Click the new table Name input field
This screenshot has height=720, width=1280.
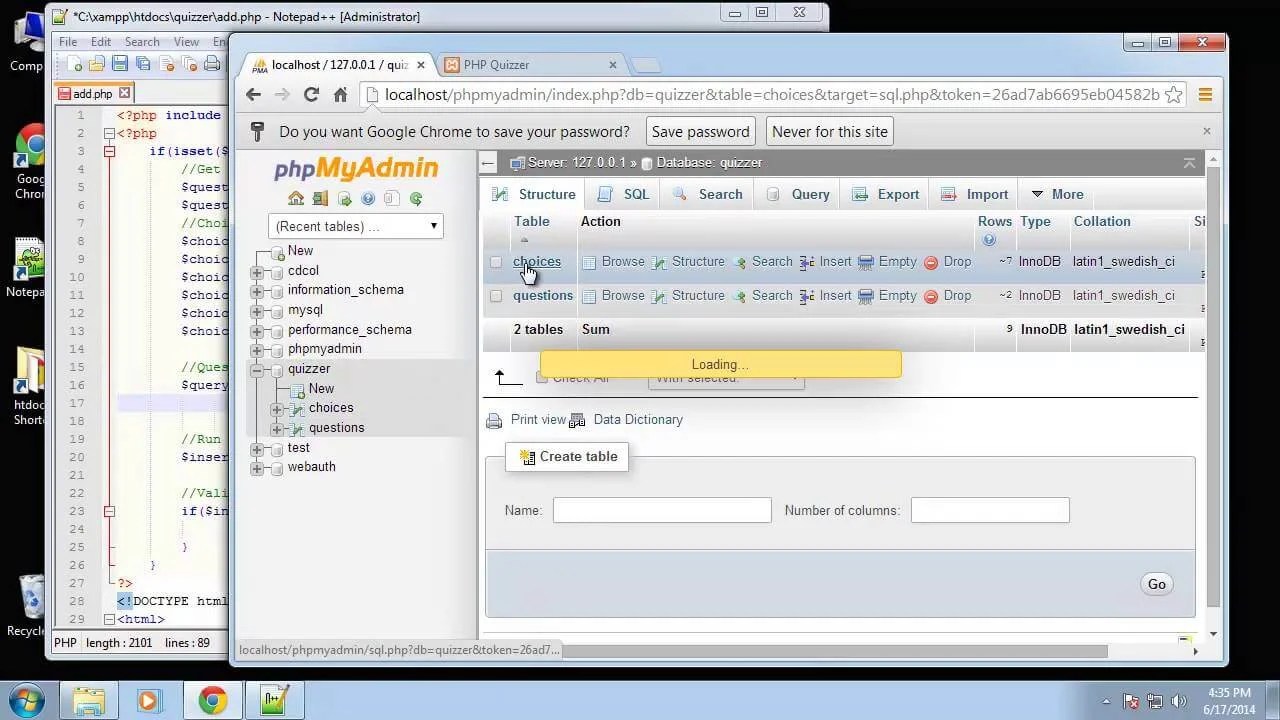click(x=662, y=510)
